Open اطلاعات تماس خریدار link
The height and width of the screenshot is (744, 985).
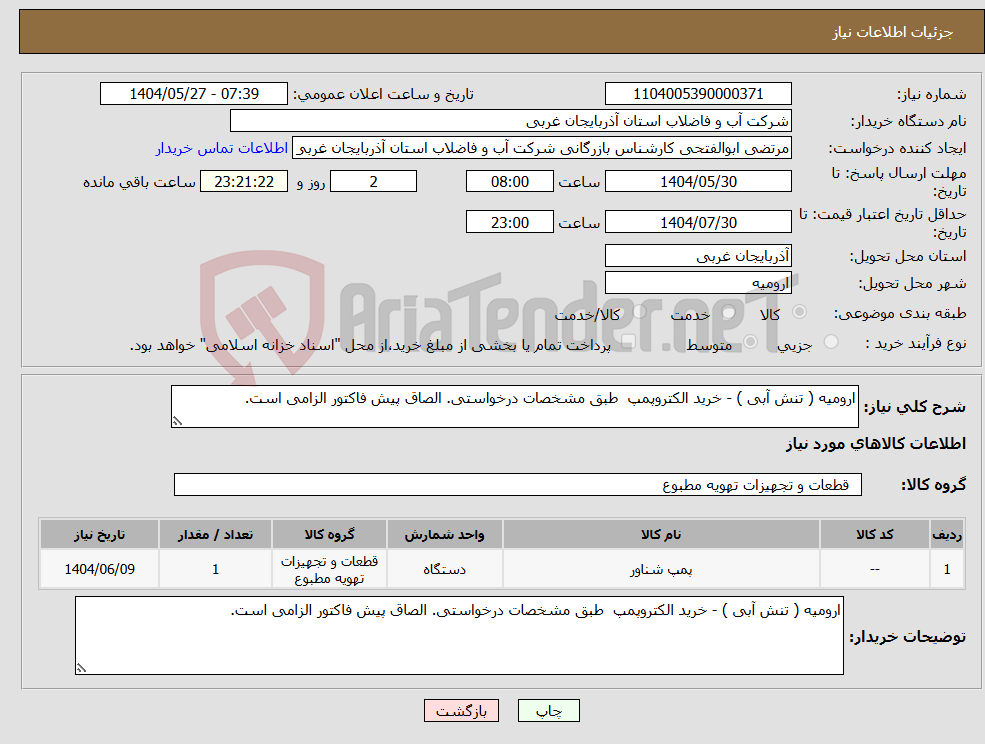click(x=222, y=148)
